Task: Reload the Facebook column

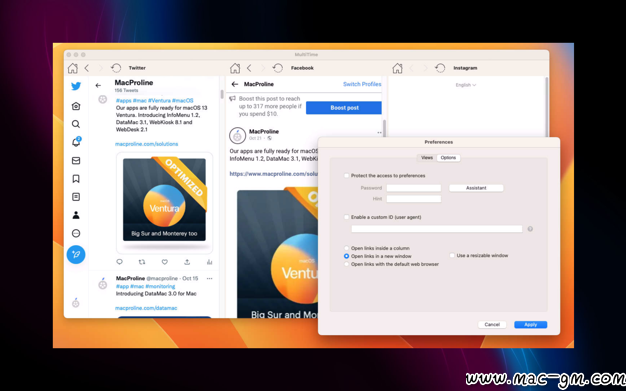Action: point(277,68)
